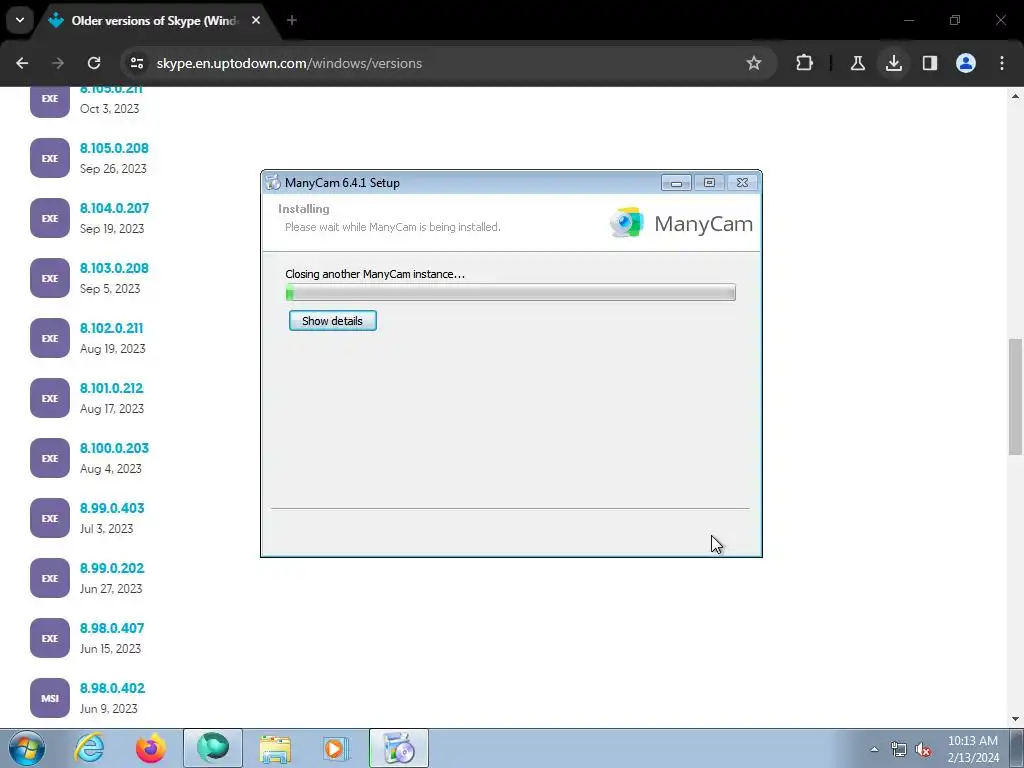This screenshot has width=1024, height=768.
Task: Click the ManyCam installation progress bar
Action: (x=511, y=293)
